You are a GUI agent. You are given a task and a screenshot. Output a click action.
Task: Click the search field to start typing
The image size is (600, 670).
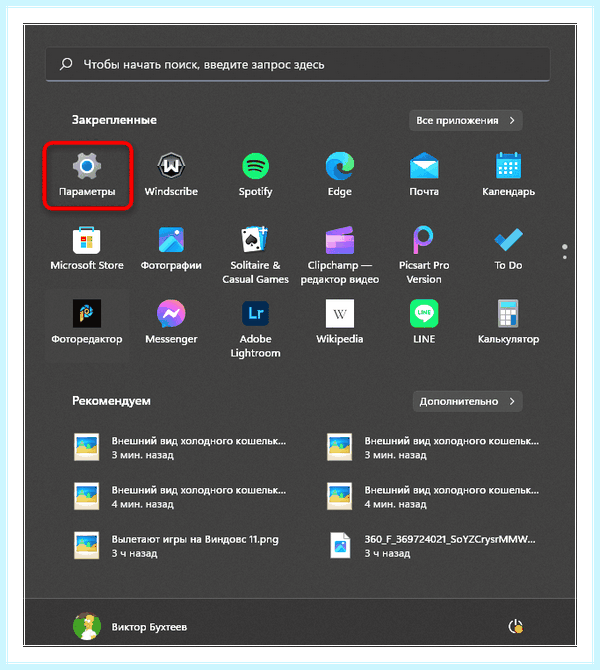click(x=297, y=65)
